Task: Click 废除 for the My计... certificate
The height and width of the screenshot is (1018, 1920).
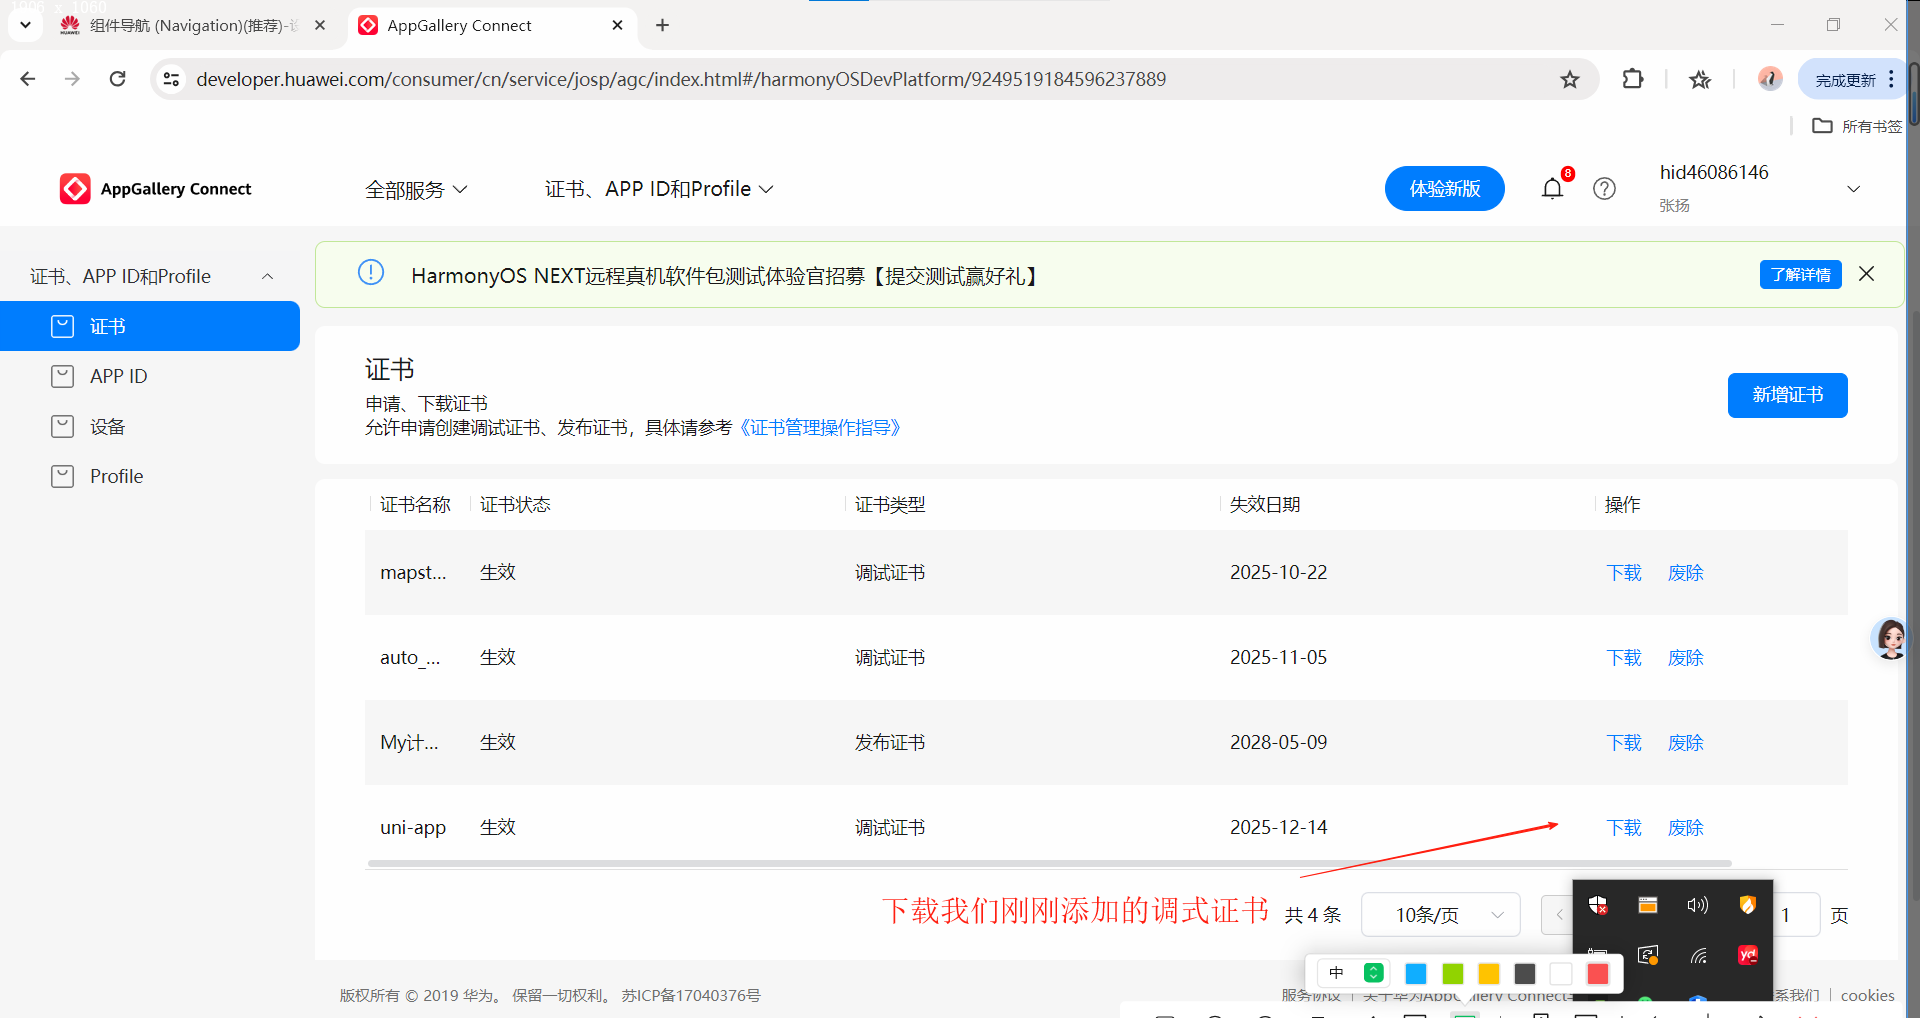Action: click(x=1685, y=742)
